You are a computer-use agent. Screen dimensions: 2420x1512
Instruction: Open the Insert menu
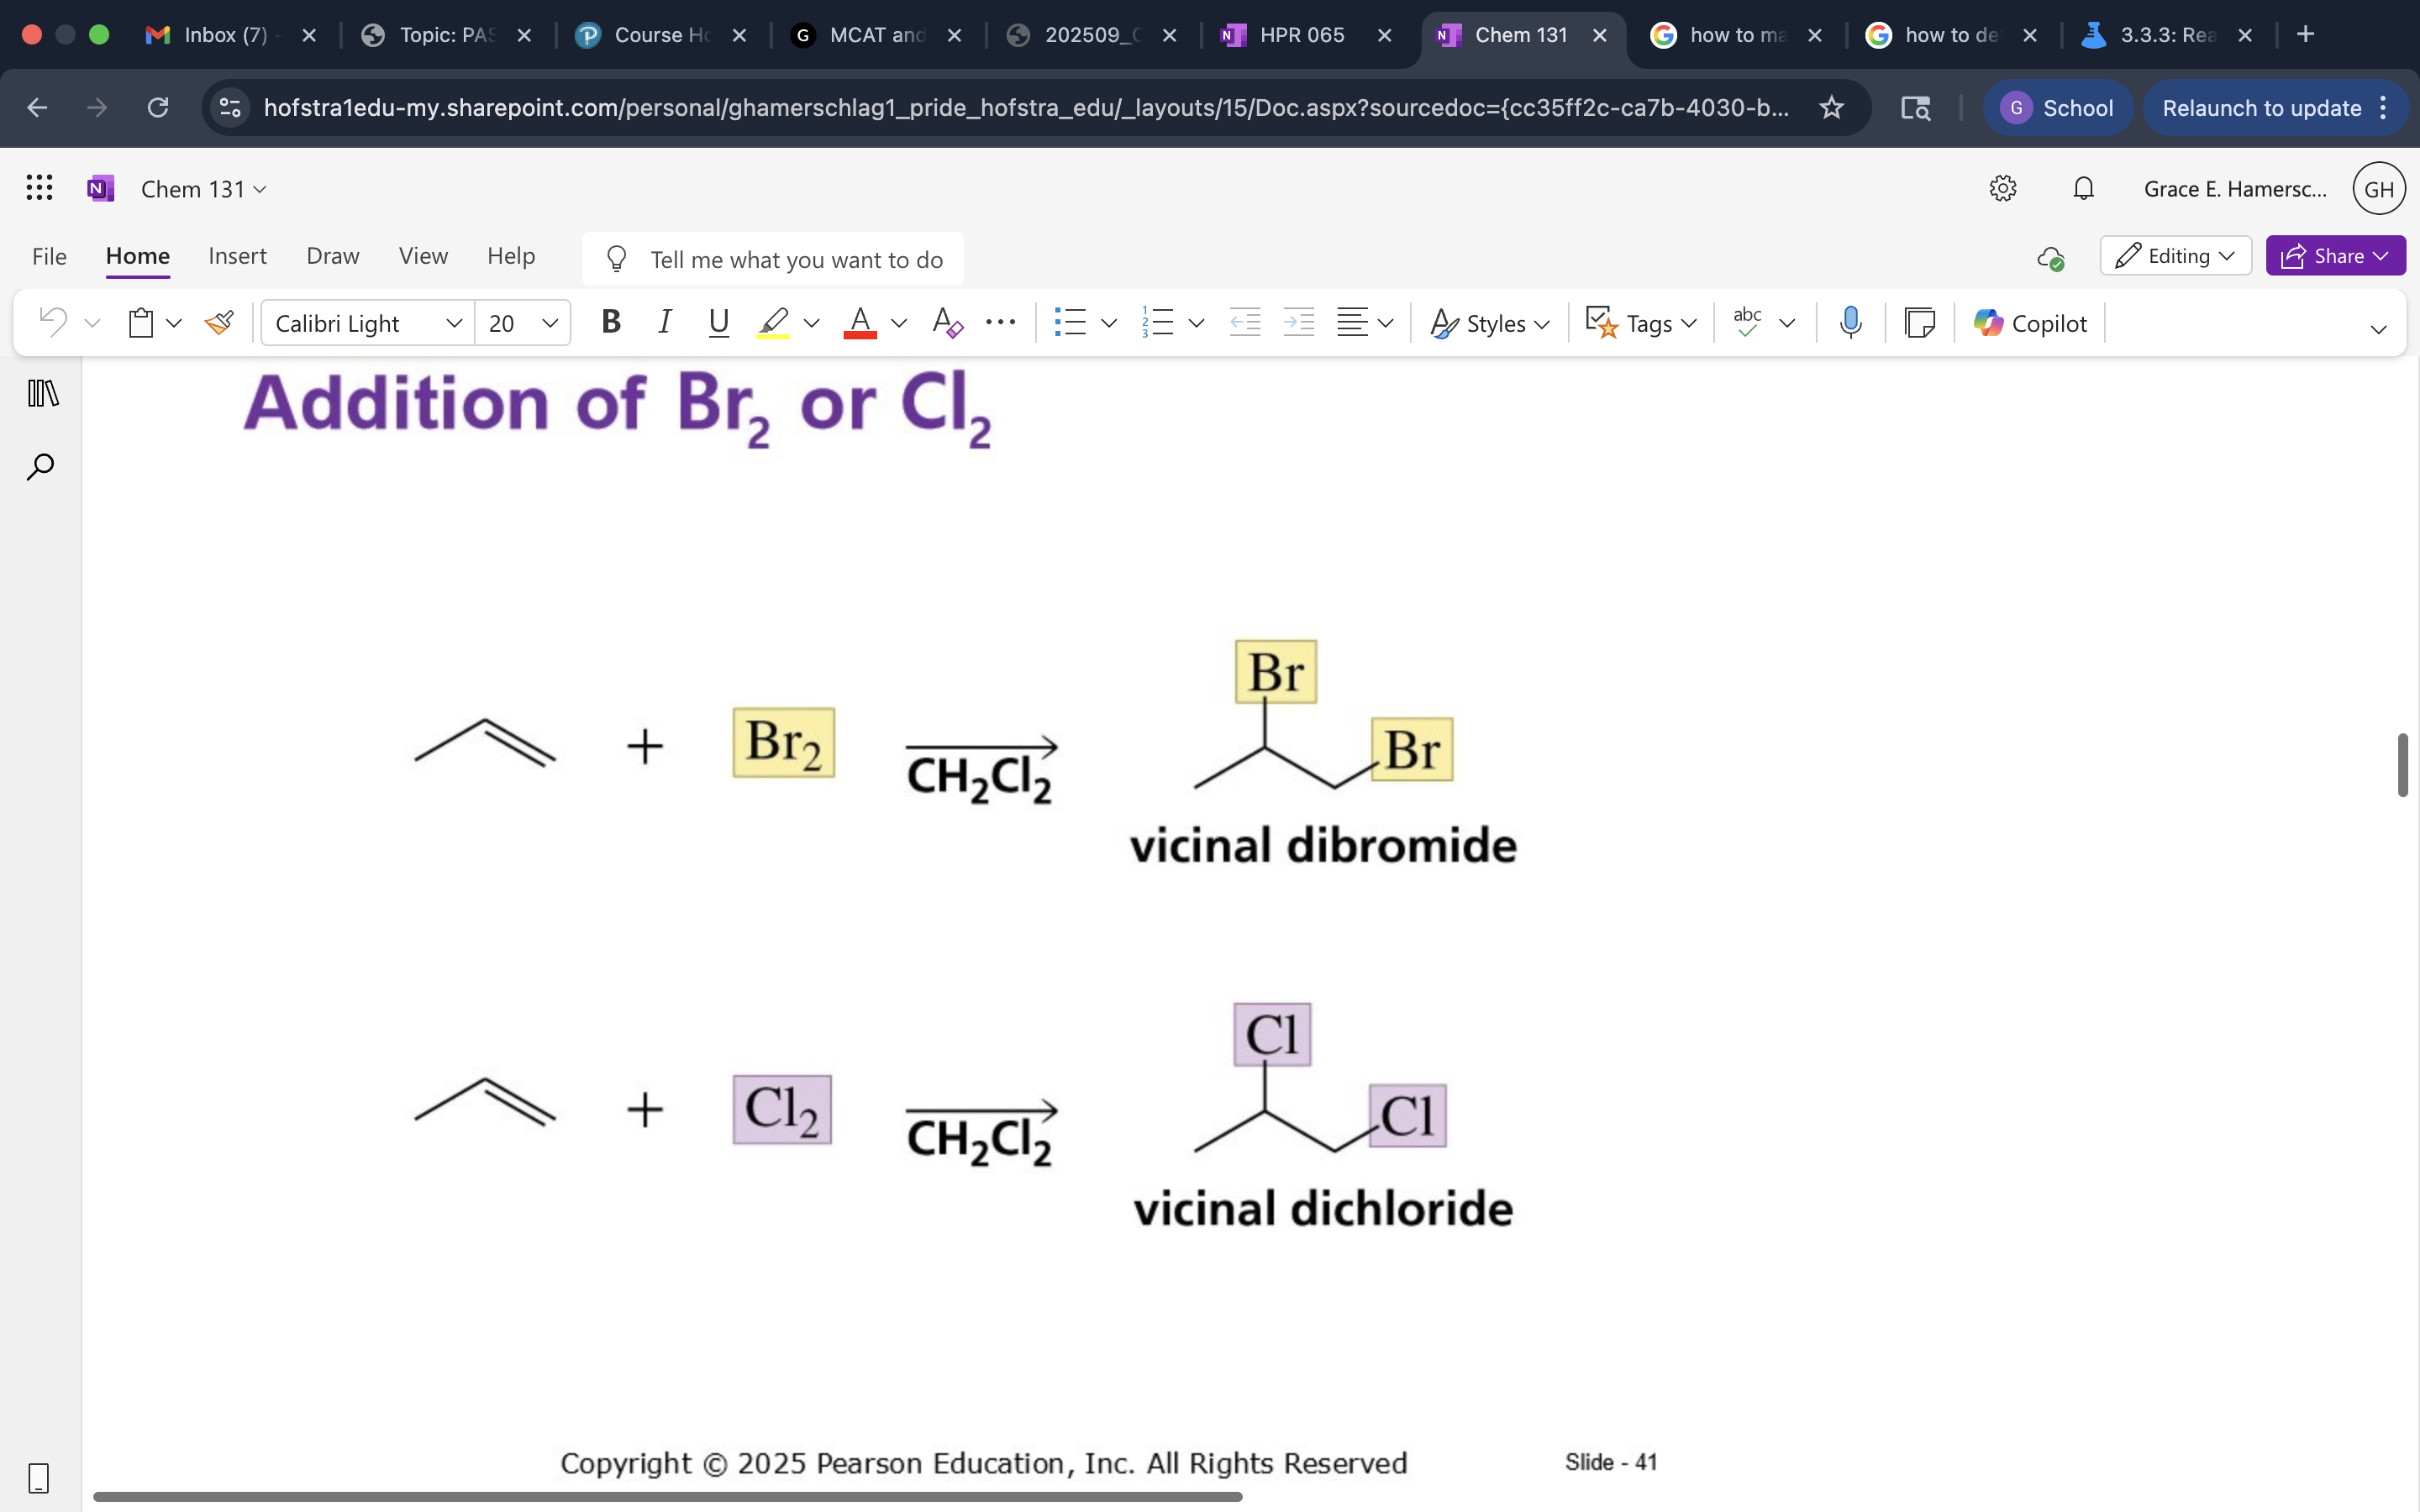[237, 256]
